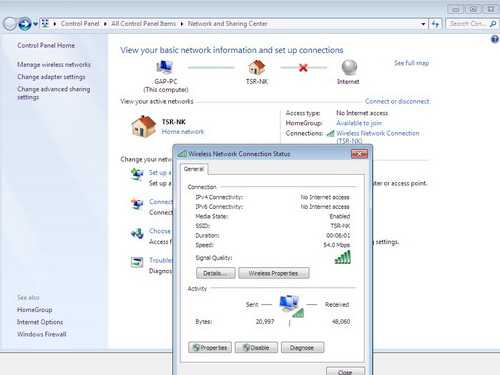500x375 pixels.
Task: Click the TSR-NK house icon in network map
Action: [257, 67]
